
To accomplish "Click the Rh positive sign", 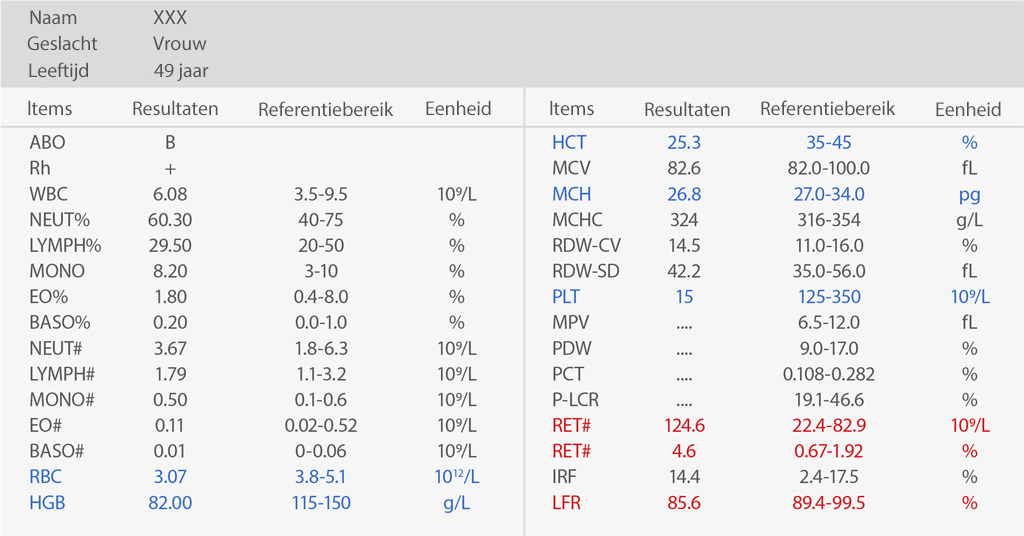I will click(170, 169).
